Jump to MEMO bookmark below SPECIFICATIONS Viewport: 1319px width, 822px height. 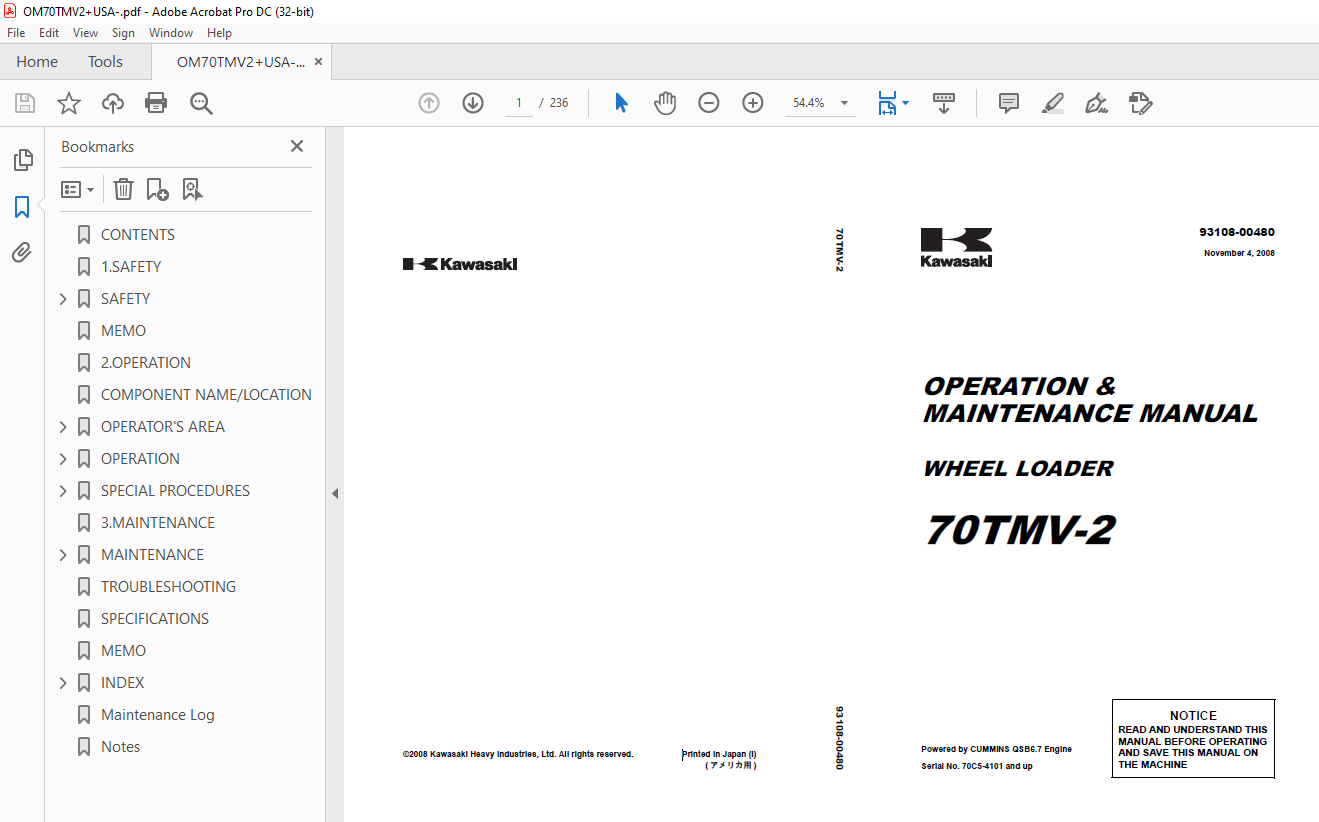pyautogui.click(x=123, y=651)
